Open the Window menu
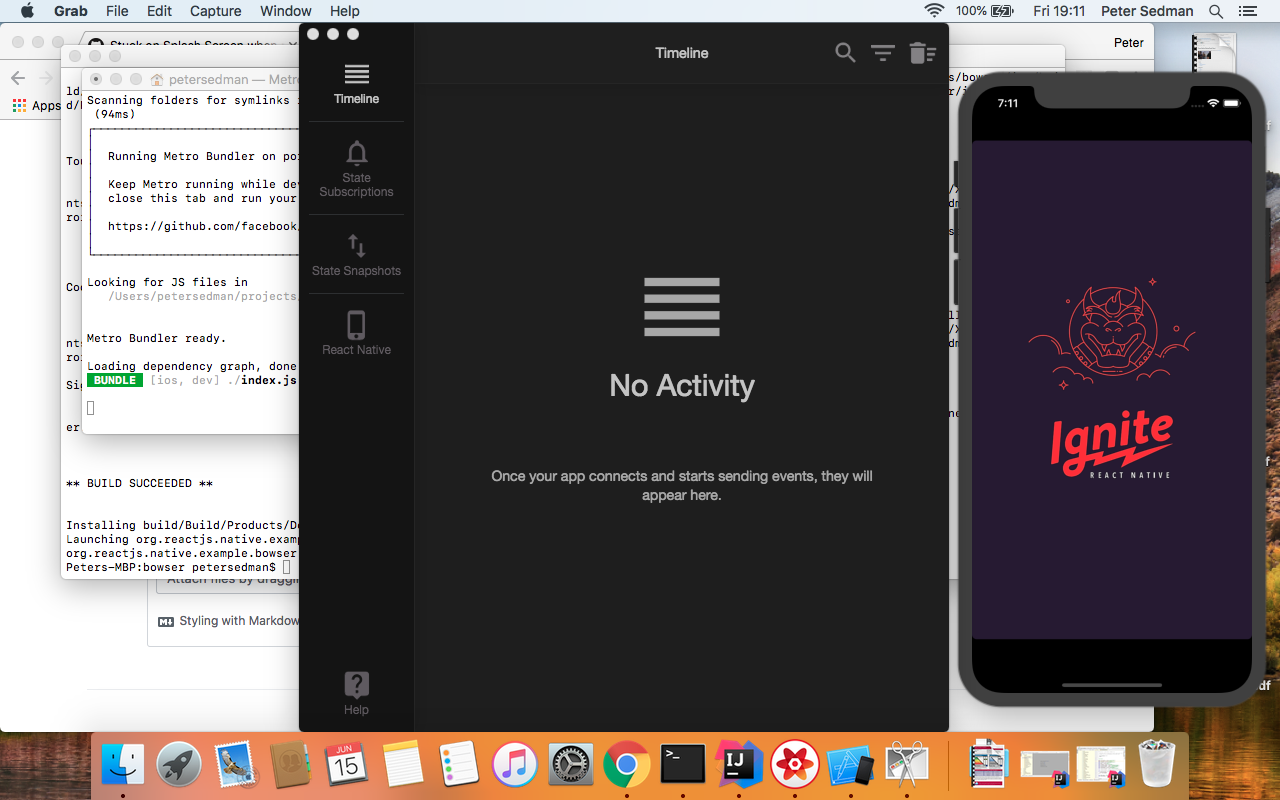 [286, 11]
